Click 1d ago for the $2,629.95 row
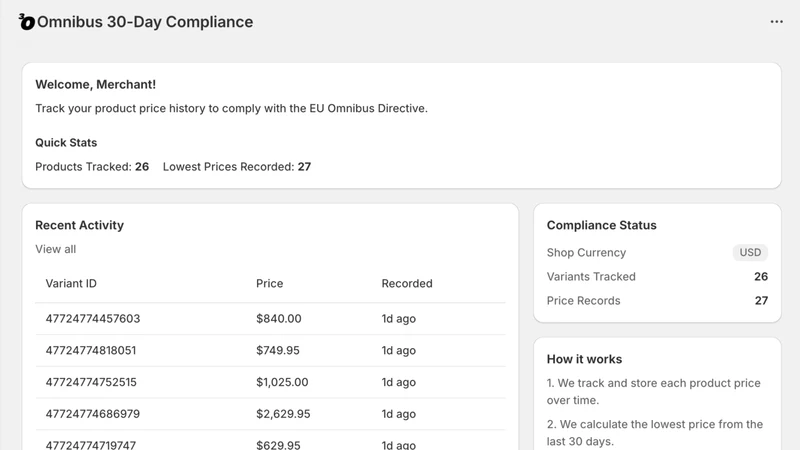 point(398,413)
